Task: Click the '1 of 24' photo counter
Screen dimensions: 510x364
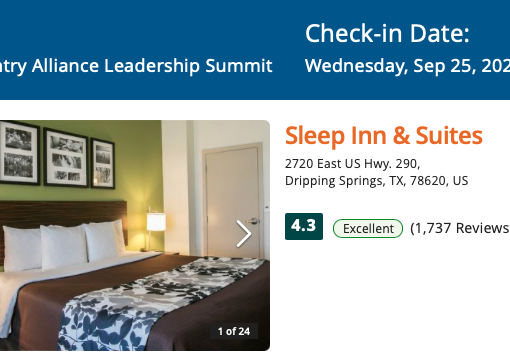Action: point(234,331)
